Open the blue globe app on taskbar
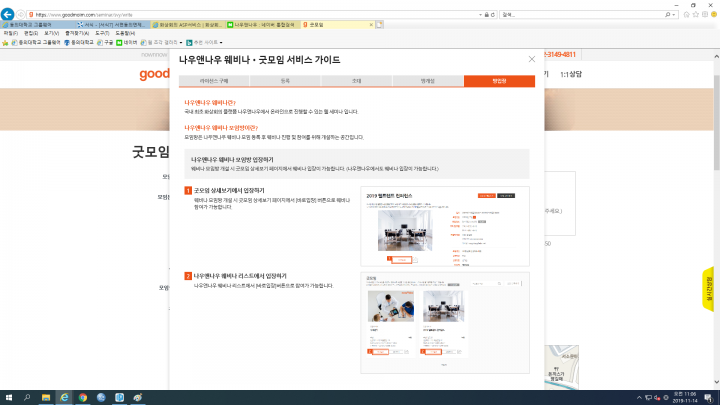The width and height of the screenshot is (720, 405). pyautogui.click(x=101, y=398)
